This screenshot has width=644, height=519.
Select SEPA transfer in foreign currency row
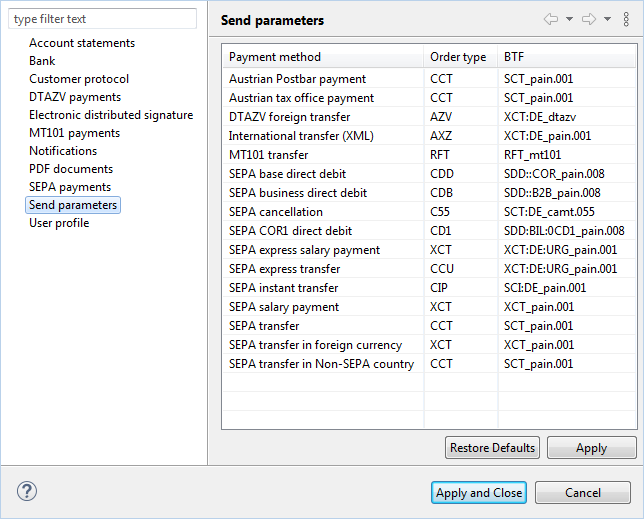[x=429, y=345]
